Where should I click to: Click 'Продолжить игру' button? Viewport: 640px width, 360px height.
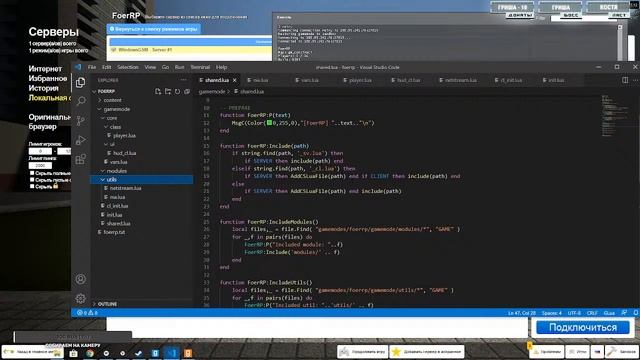363,351
